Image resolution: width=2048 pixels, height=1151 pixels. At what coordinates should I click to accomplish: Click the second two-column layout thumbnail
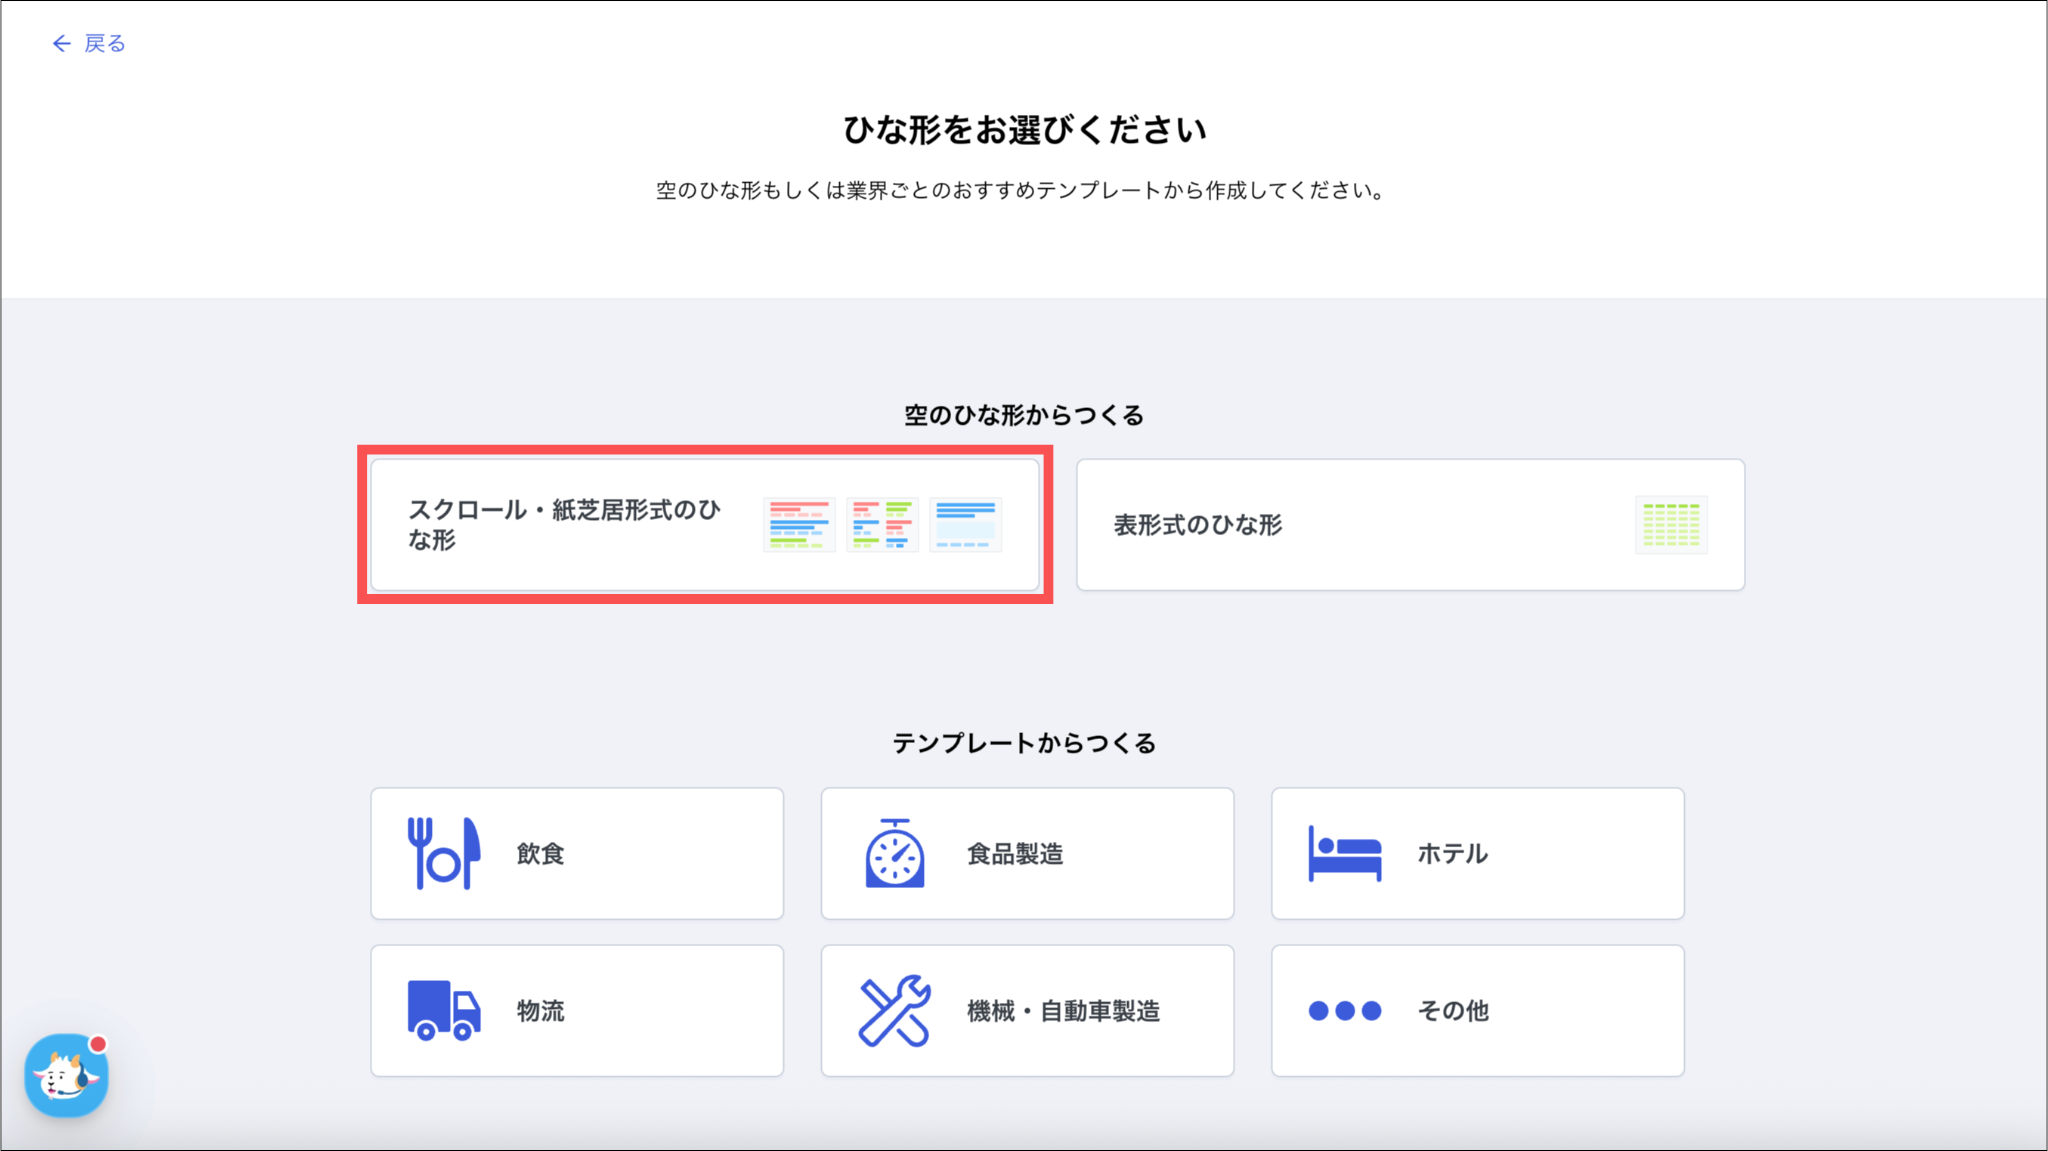point(881,524)
